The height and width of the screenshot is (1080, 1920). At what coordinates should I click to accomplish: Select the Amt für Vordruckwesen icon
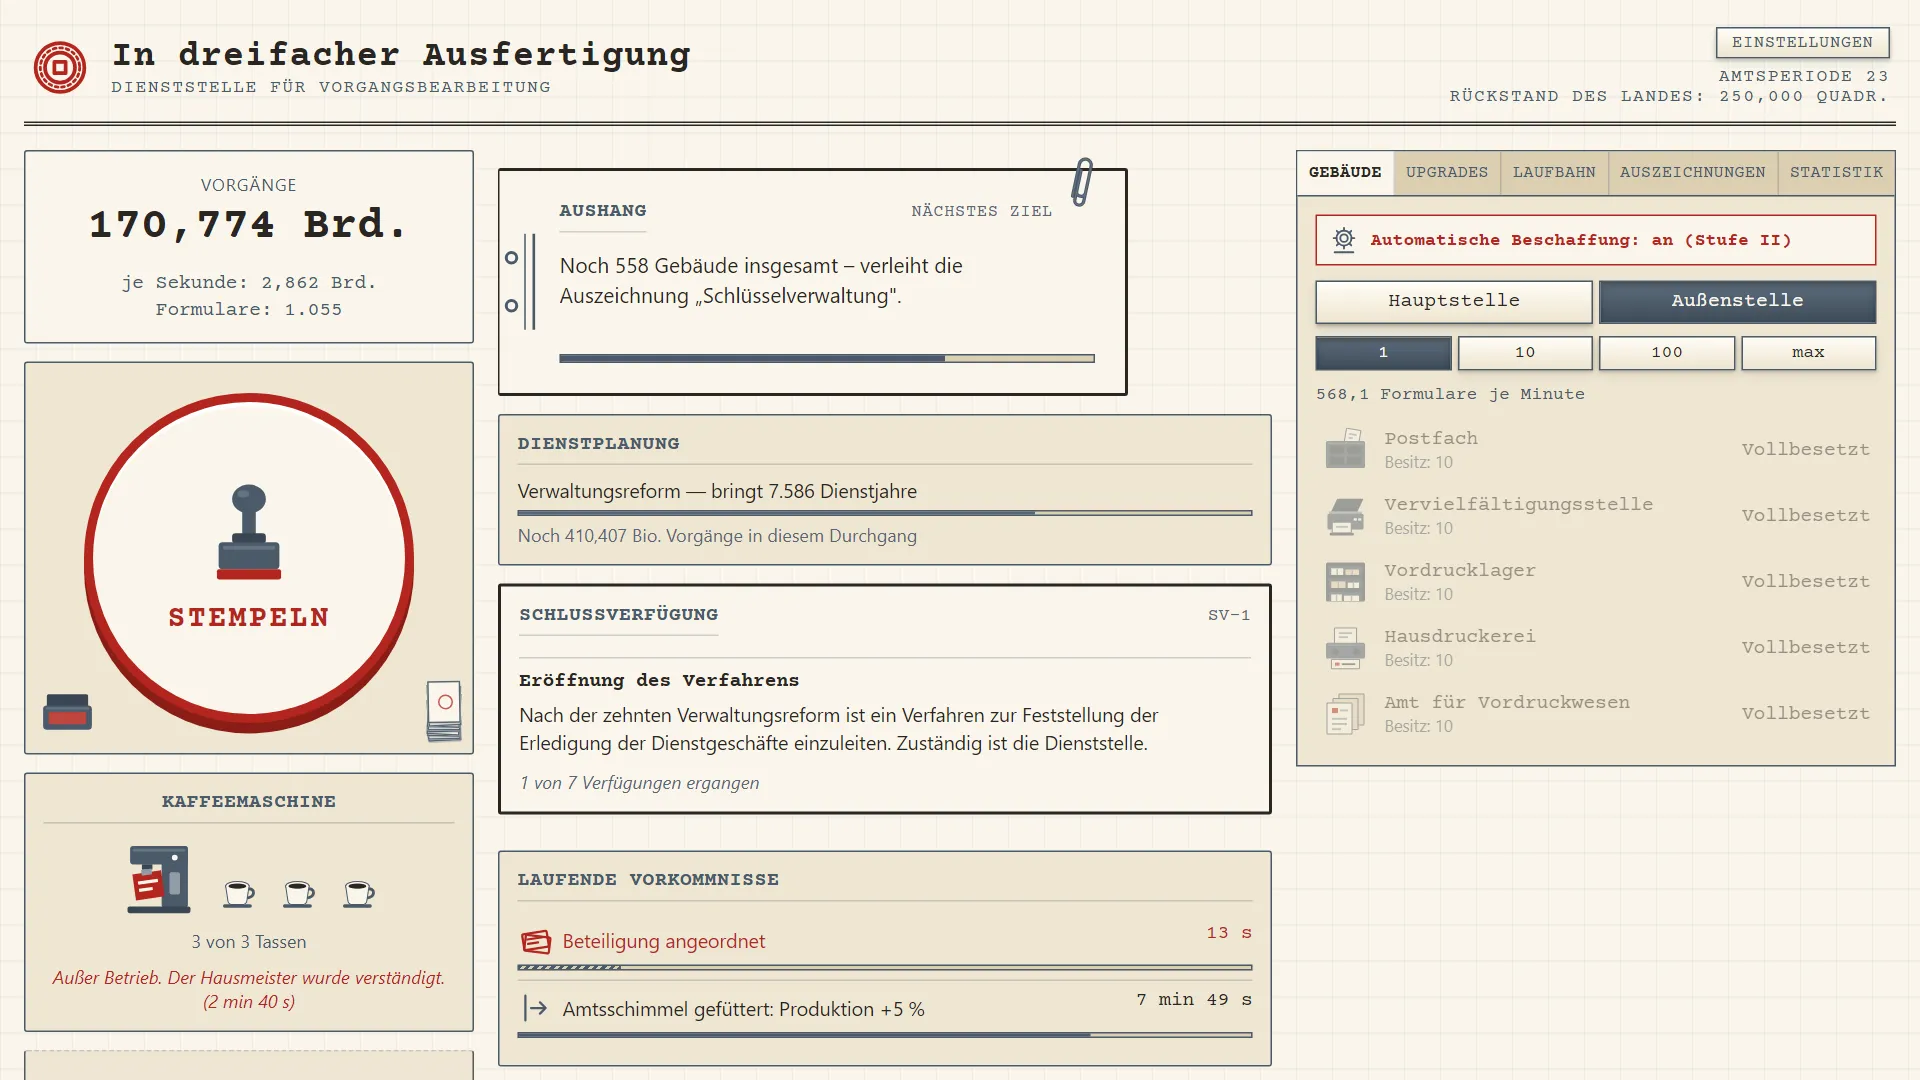(1345, 713)
